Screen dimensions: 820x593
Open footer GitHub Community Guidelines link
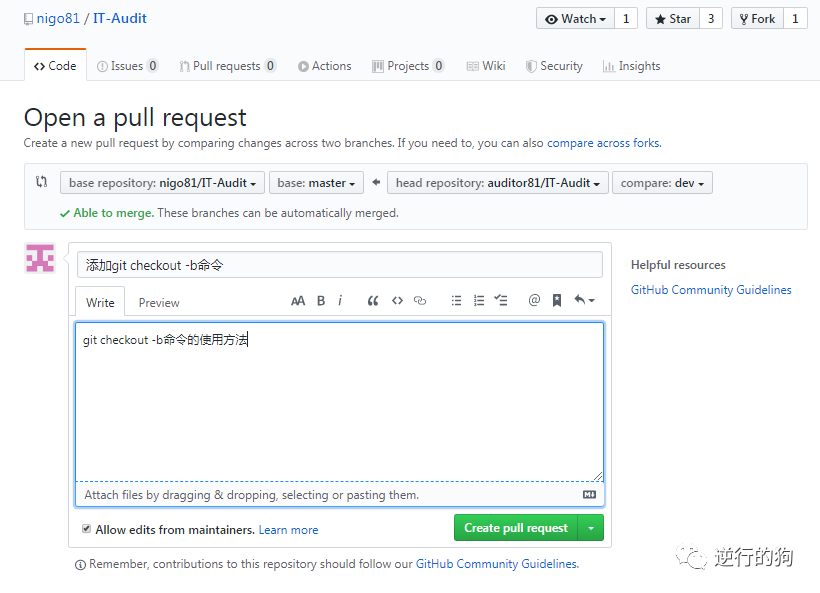pos(497,564)
